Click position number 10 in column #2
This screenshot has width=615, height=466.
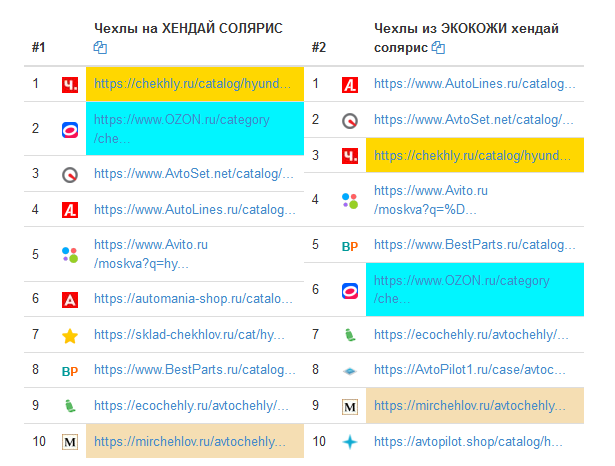[319, 442]
